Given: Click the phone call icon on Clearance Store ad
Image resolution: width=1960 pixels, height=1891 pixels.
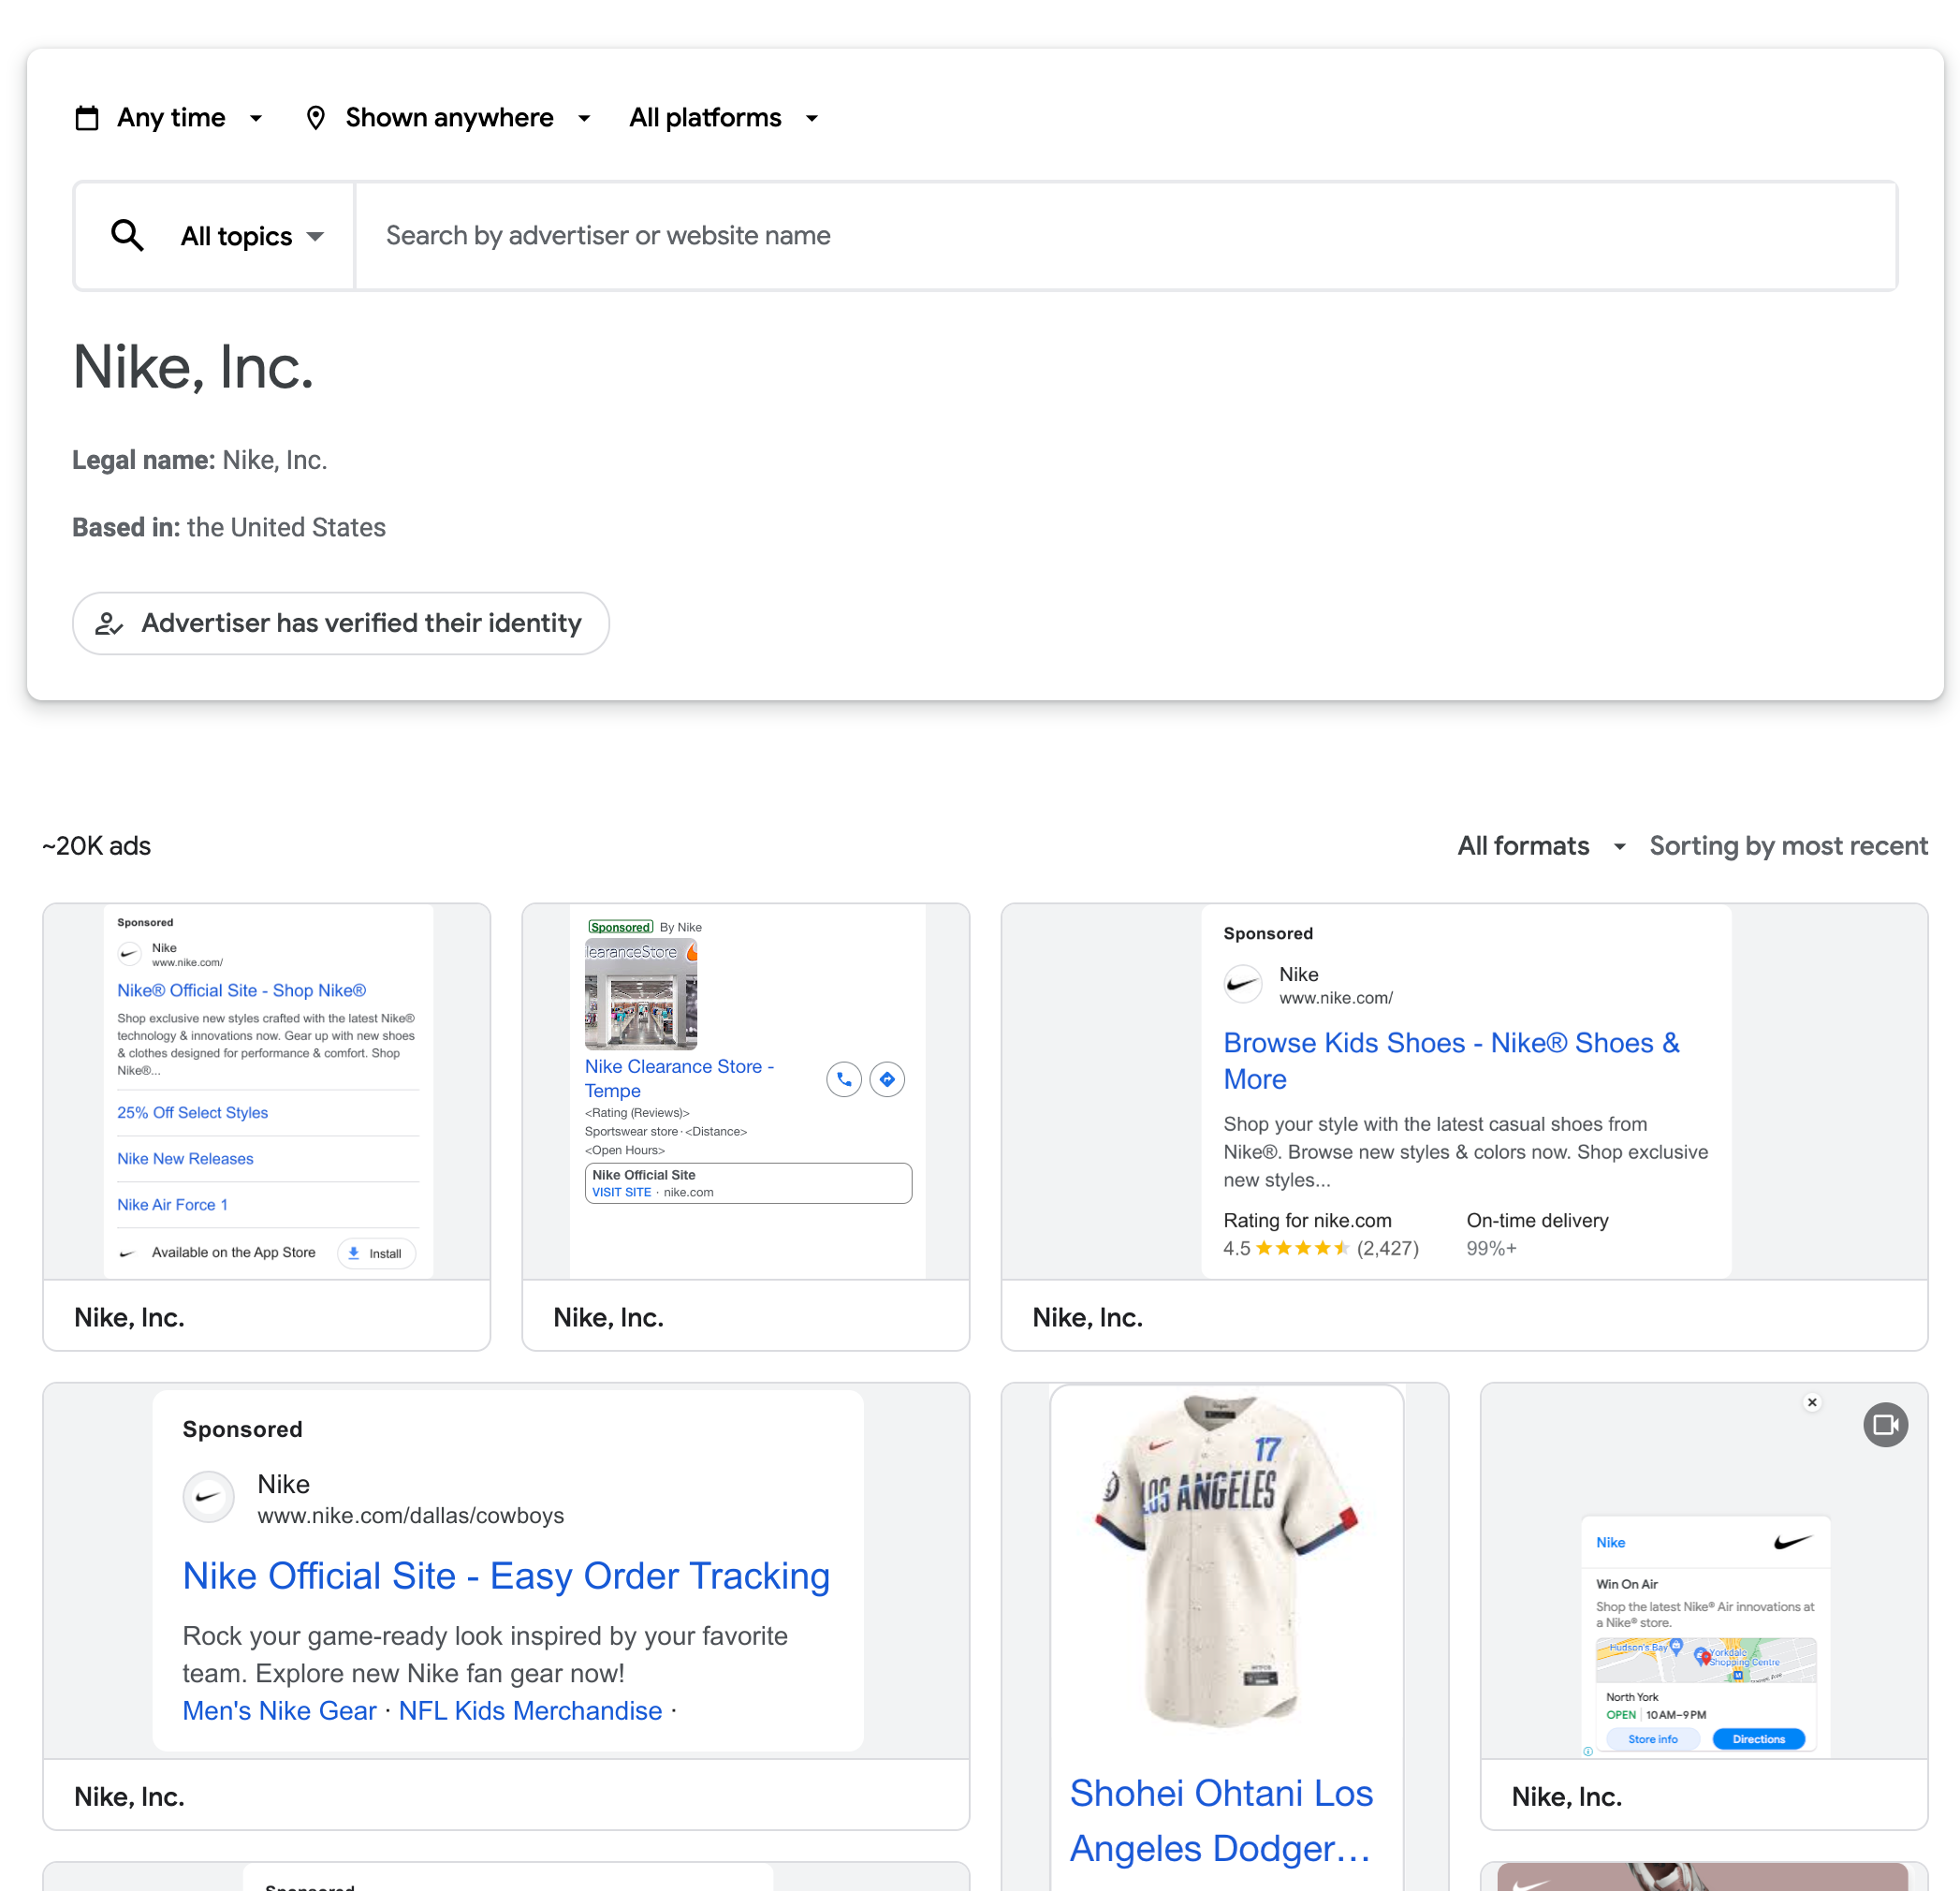Looking at the screenshot, I should click(844, 1079).
